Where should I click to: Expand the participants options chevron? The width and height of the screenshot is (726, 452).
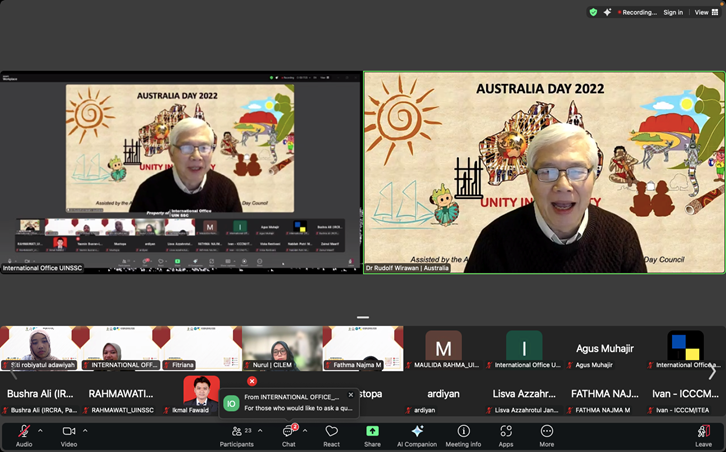tap(260, 431)
